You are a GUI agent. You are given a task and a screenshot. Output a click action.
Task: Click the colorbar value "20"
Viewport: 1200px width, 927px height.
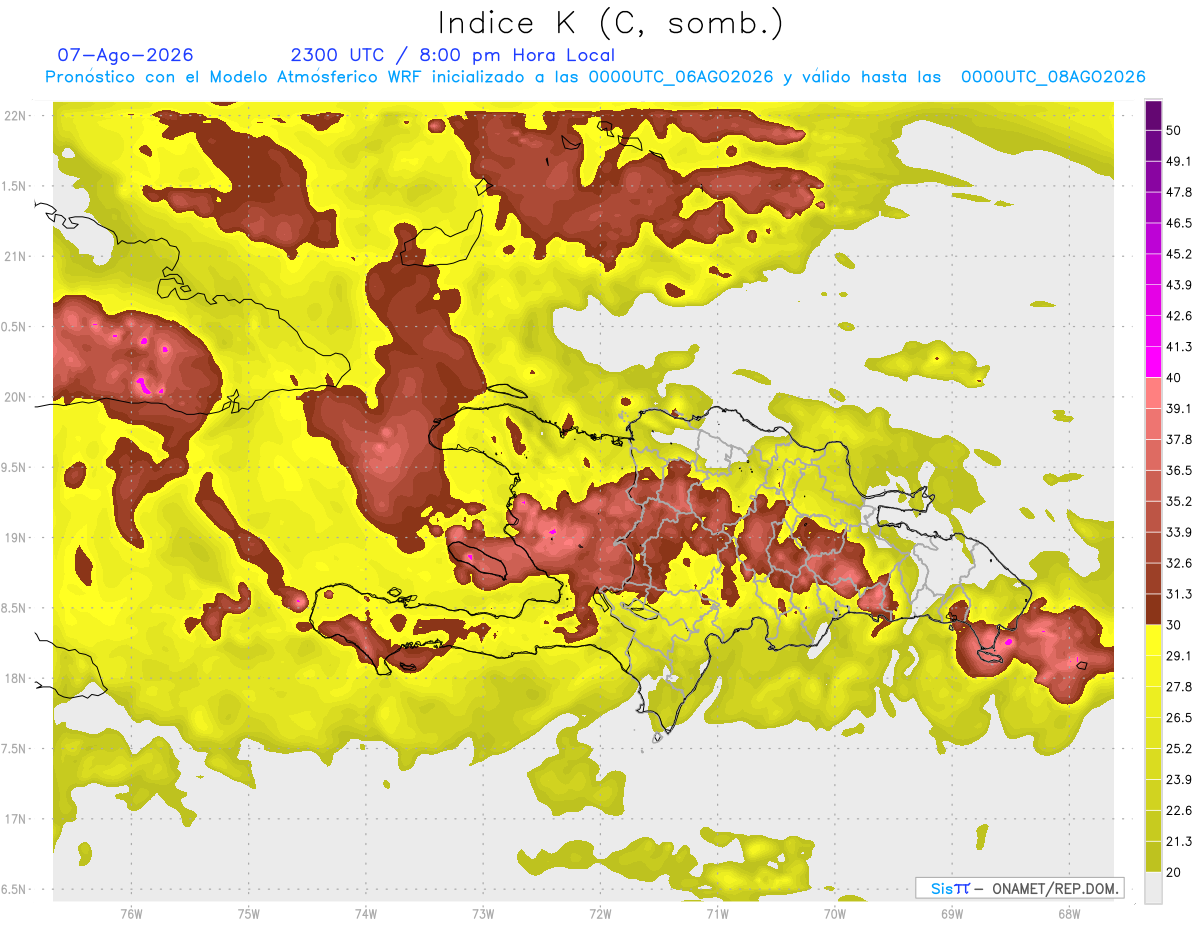pos(1174,872)
